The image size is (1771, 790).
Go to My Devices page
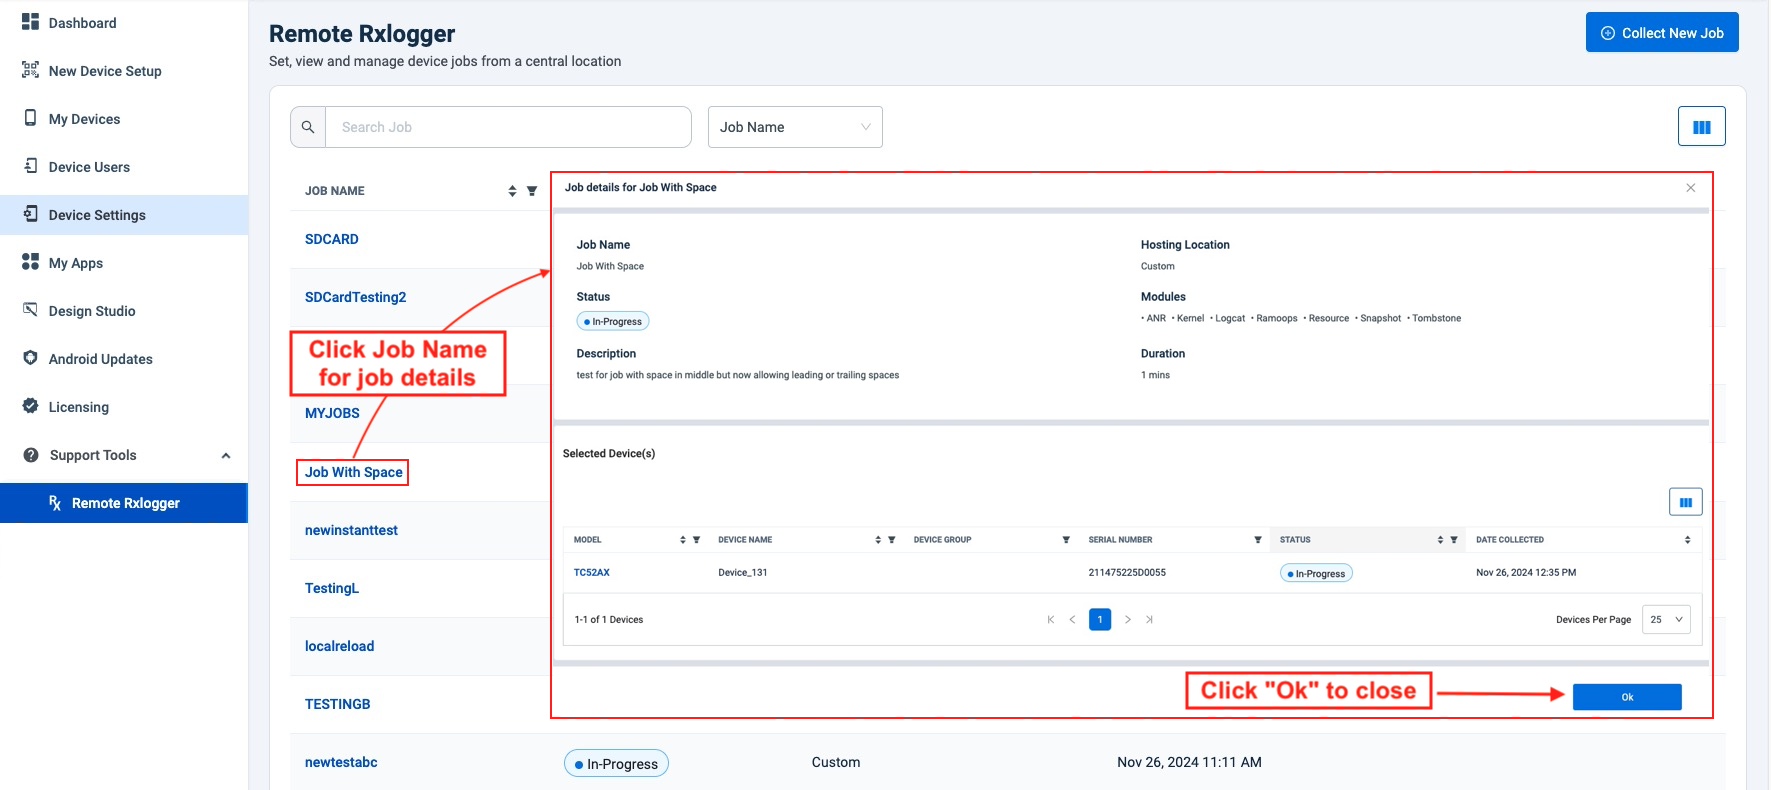pyautogui.click(x=84, y=119)
